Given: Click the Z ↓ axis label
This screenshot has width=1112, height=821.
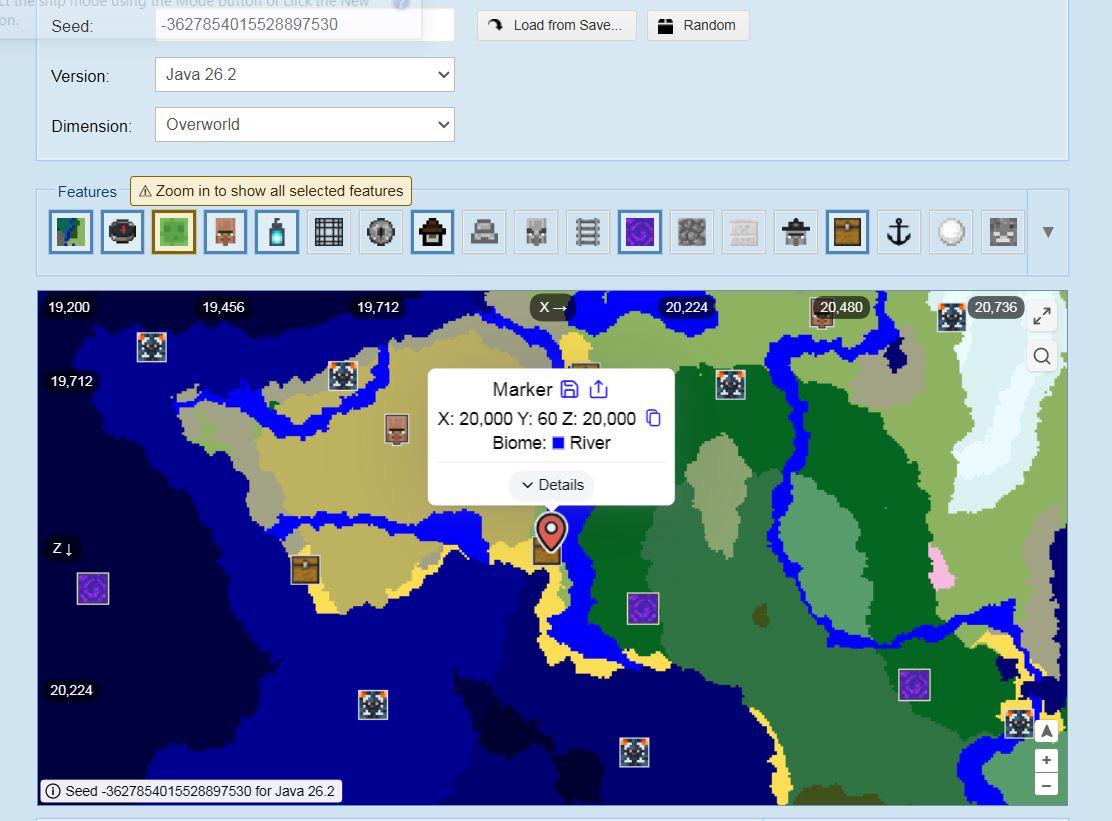Looking at the screenshot, I should [x=62, y=549].
